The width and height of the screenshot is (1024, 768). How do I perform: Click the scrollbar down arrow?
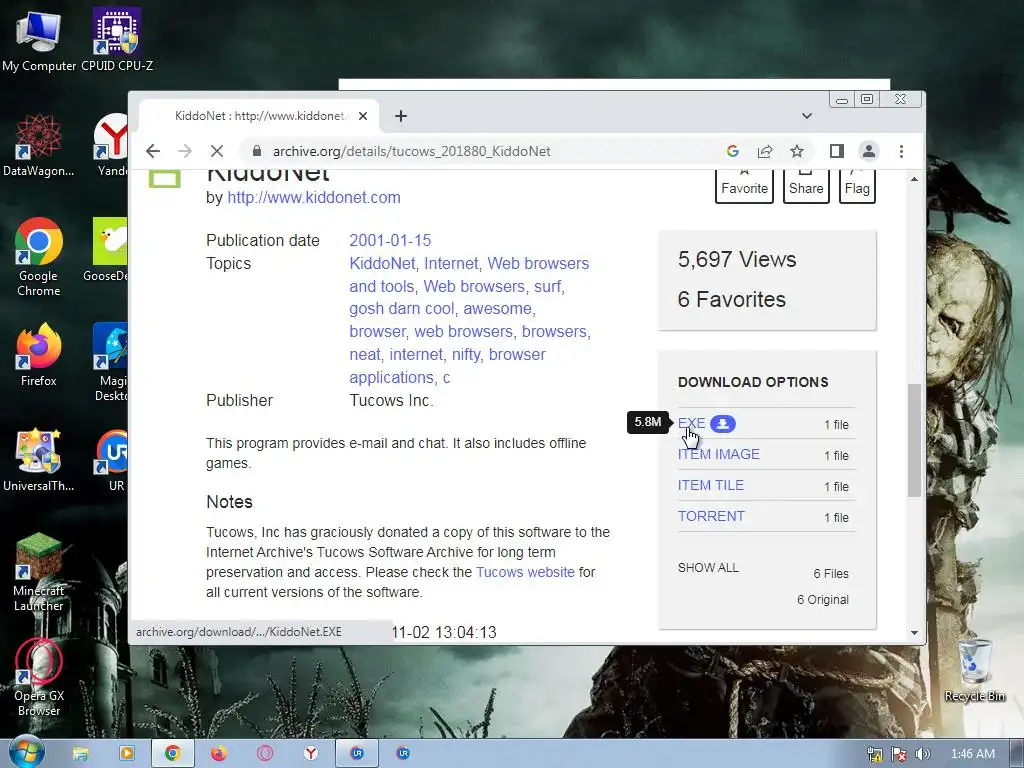coord(914,633)
